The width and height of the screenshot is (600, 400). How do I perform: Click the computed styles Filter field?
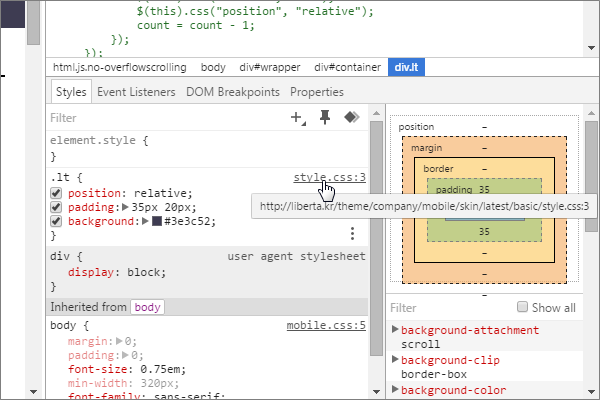coord(450,308)
